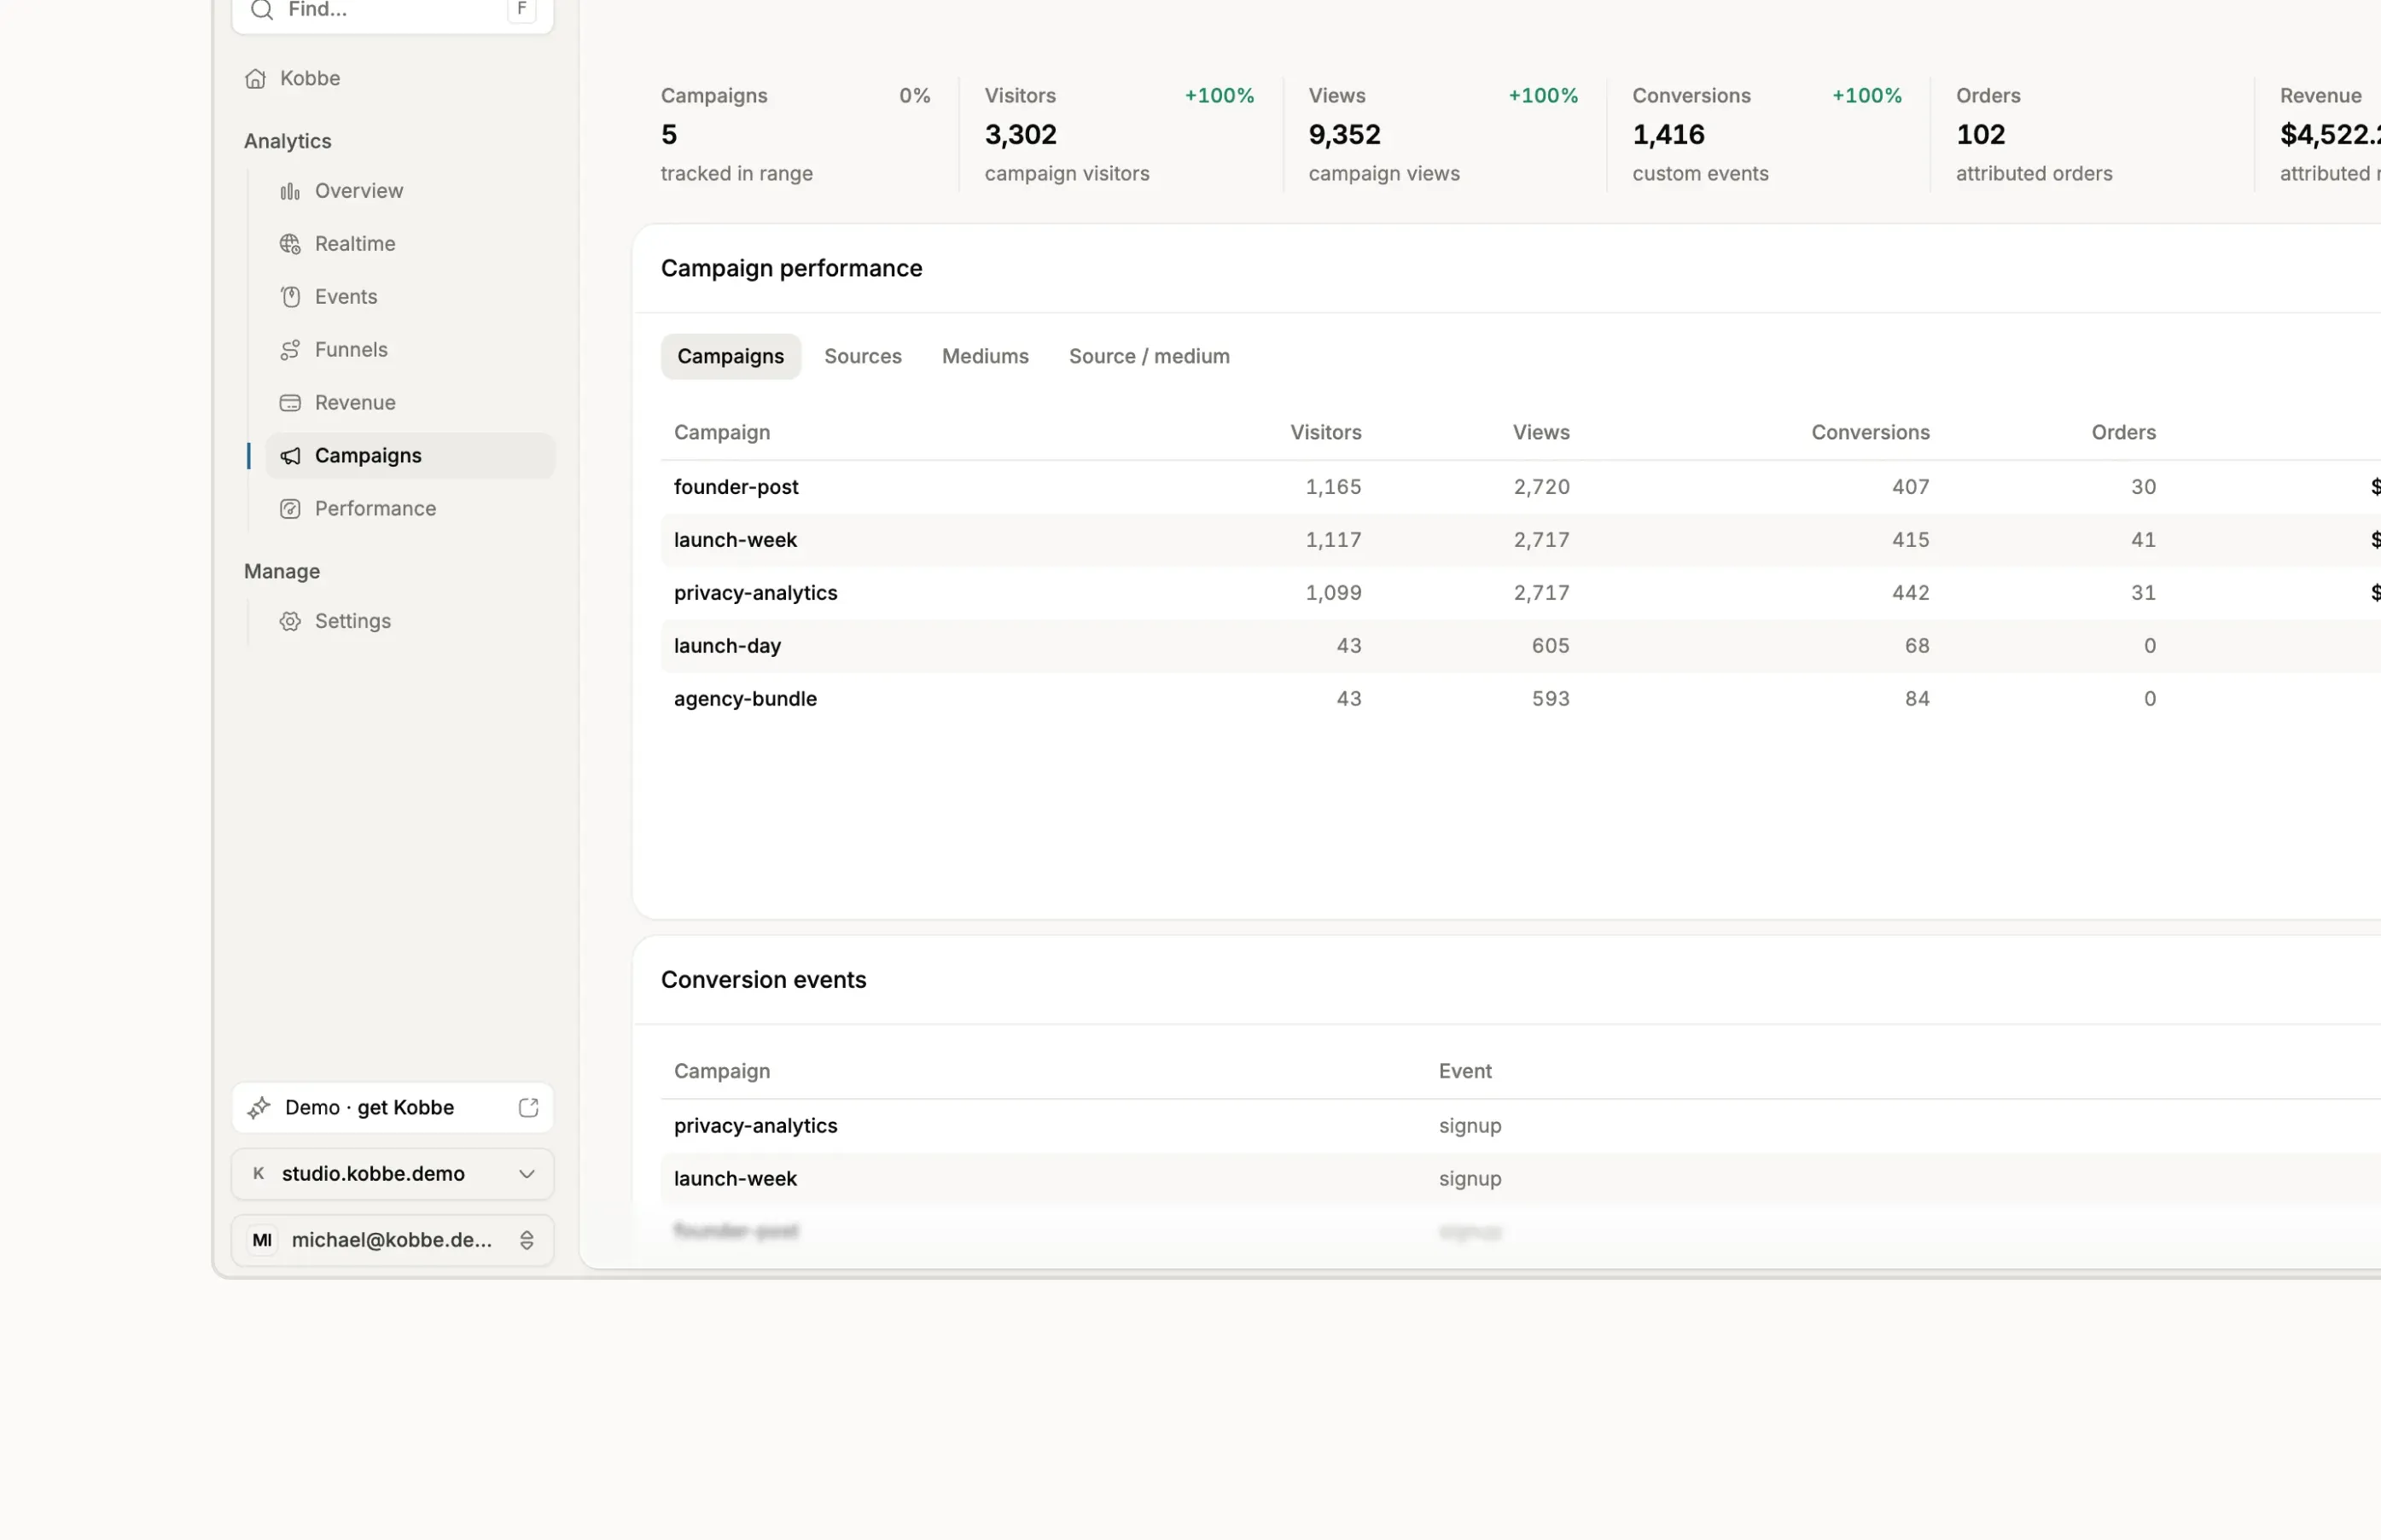
Task: Click the Conversions column header
Action: 1870,432
